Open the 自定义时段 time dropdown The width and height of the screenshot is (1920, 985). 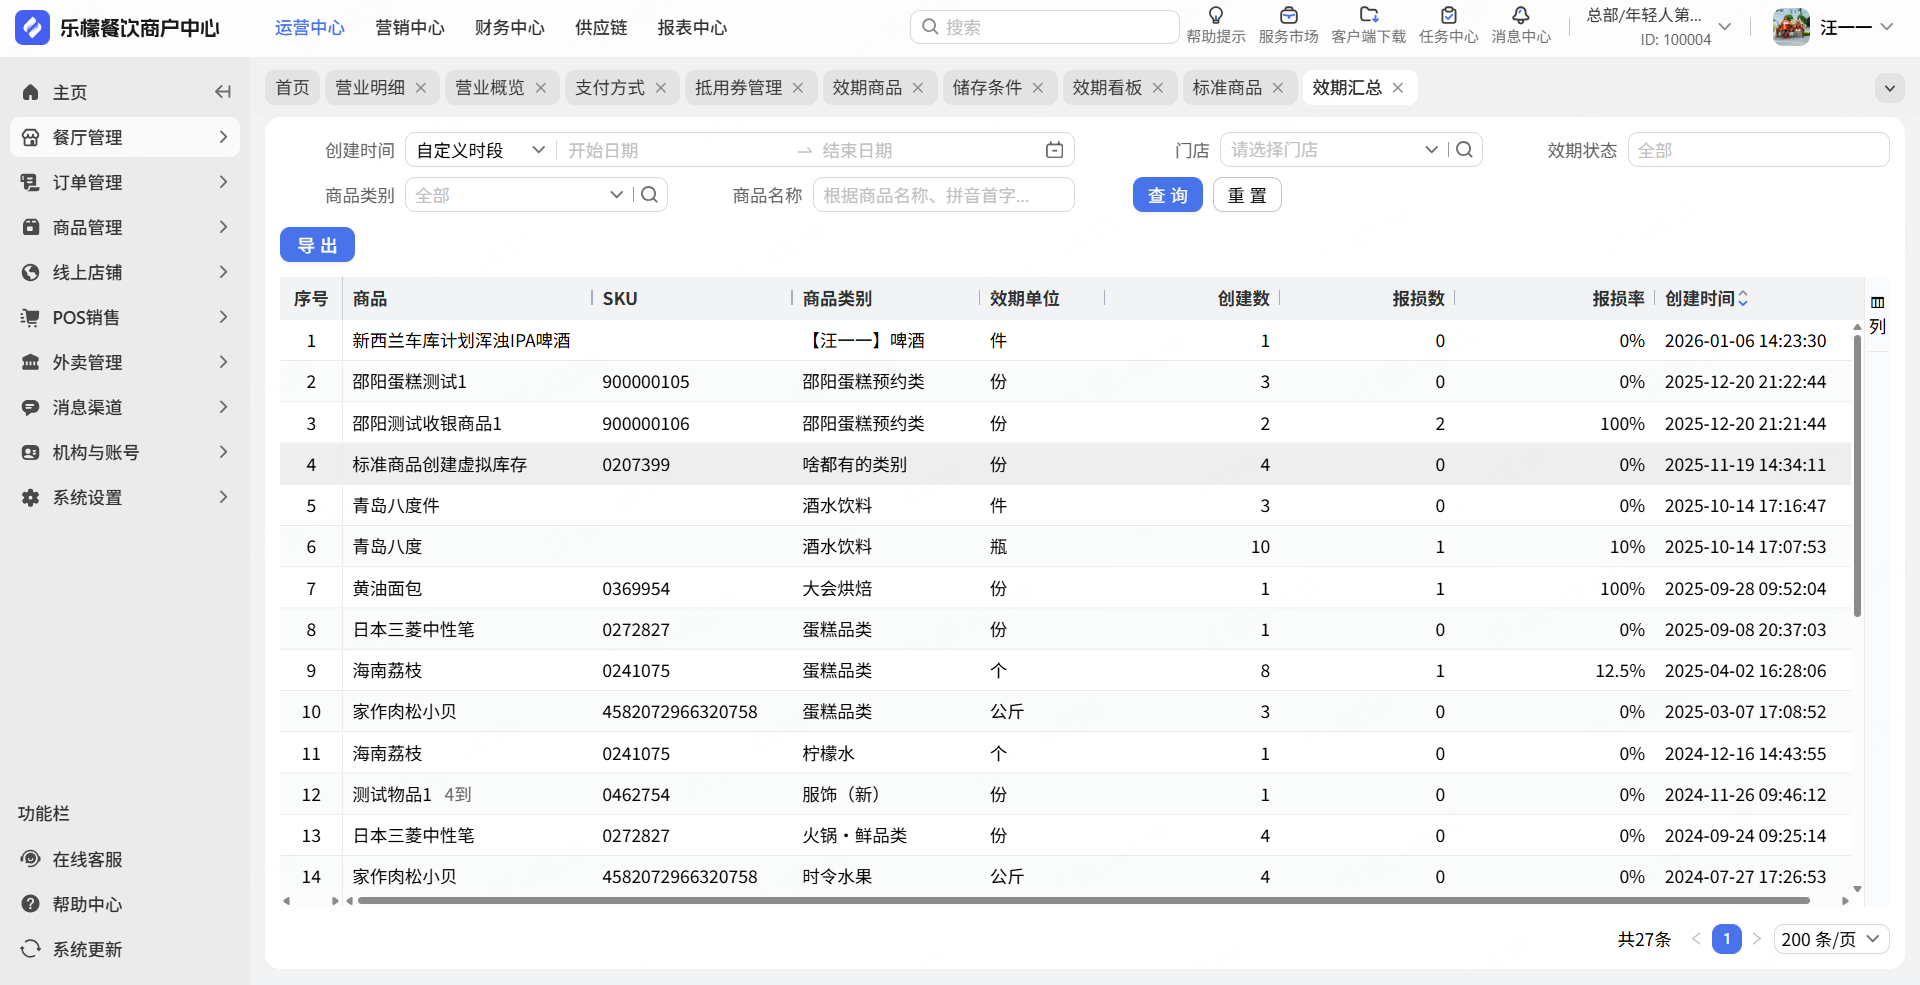pyautogui.click(x=480, y=150)
